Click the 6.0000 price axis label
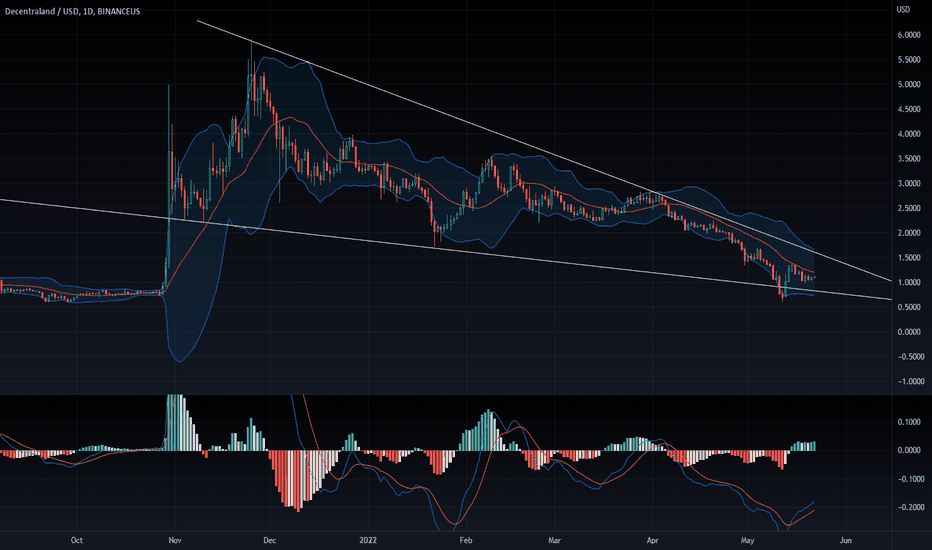932x550 pixels. [x=909, y=35]
